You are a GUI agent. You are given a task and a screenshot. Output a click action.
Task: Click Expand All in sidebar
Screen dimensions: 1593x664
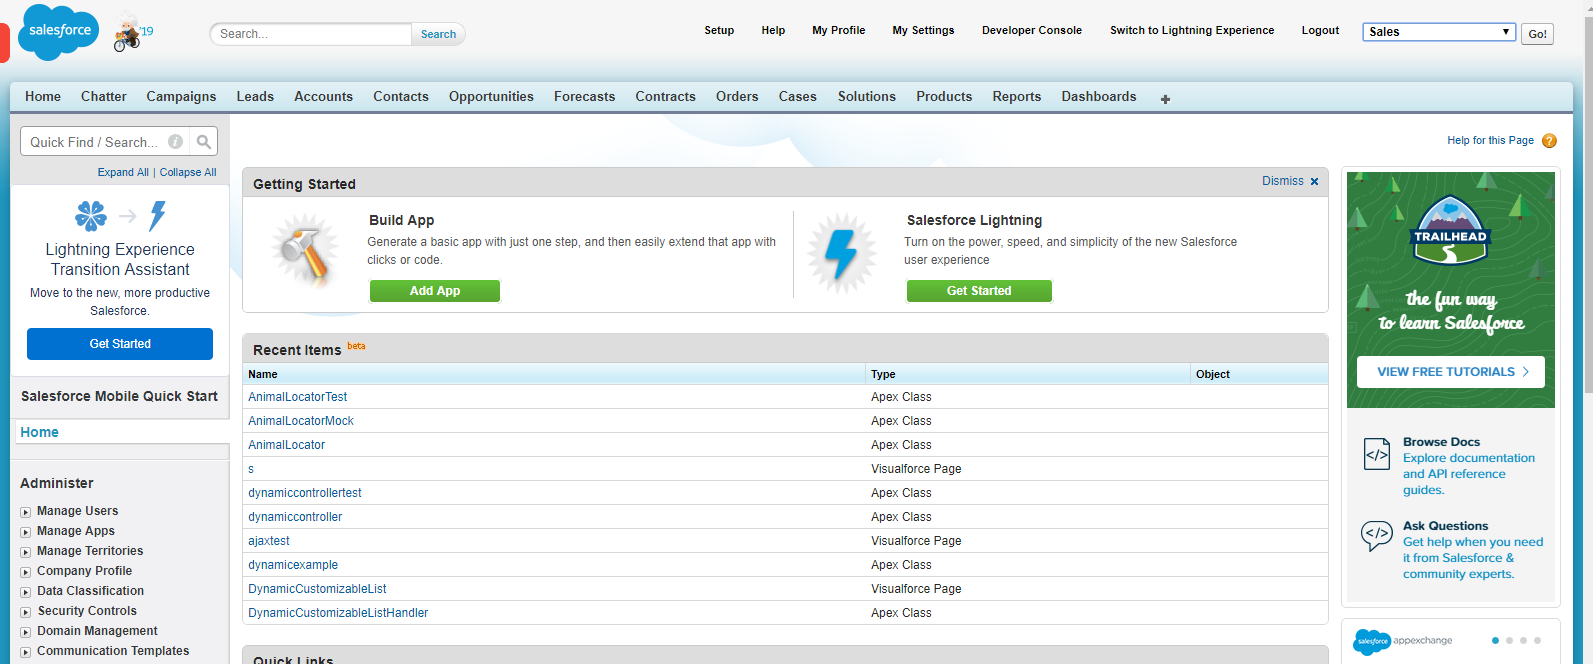point(123,173)
